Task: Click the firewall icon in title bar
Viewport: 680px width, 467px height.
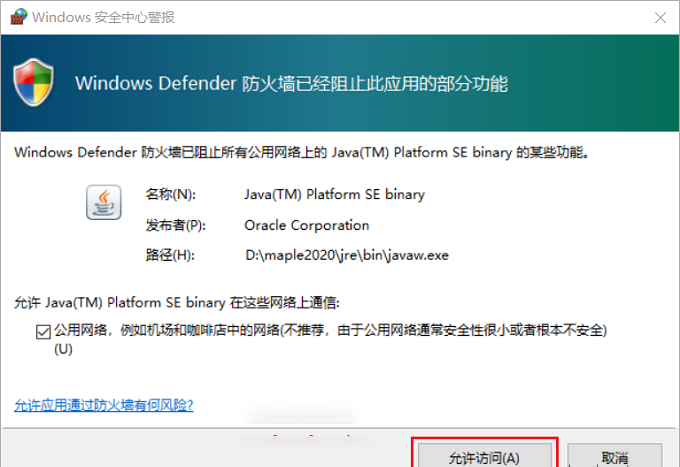Action: coord(19,16)
